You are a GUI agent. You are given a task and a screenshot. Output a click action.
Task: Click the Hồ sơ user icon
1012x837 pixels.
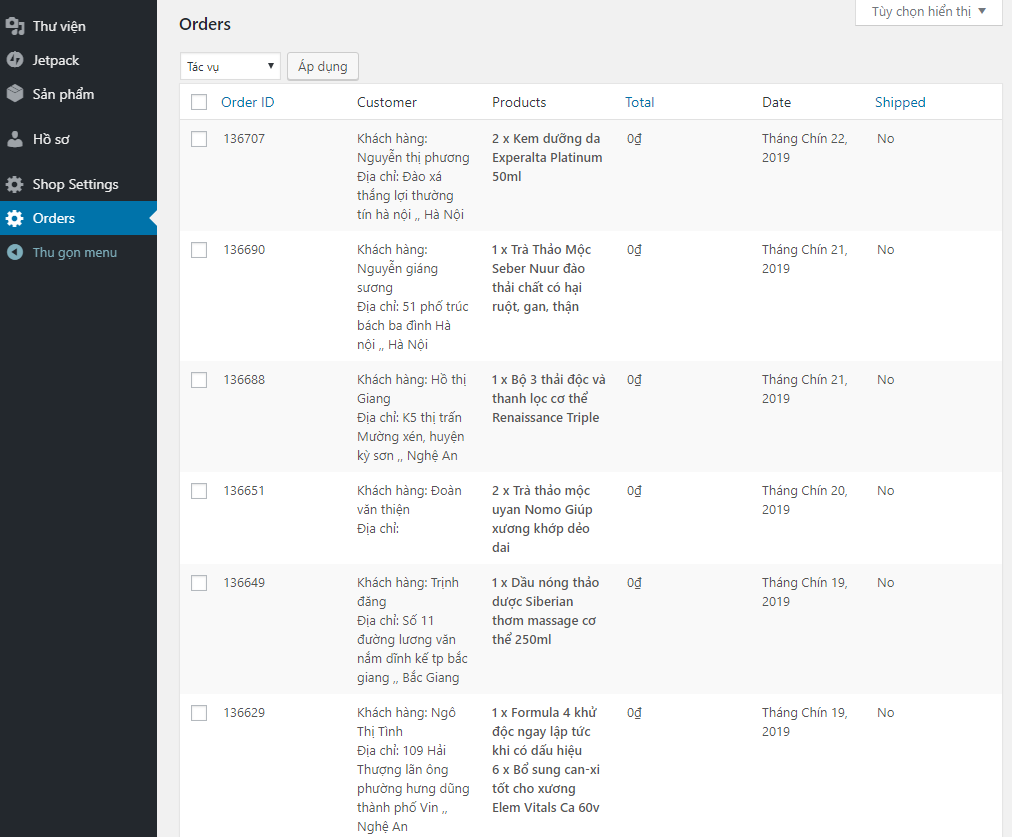click(15, 139)
